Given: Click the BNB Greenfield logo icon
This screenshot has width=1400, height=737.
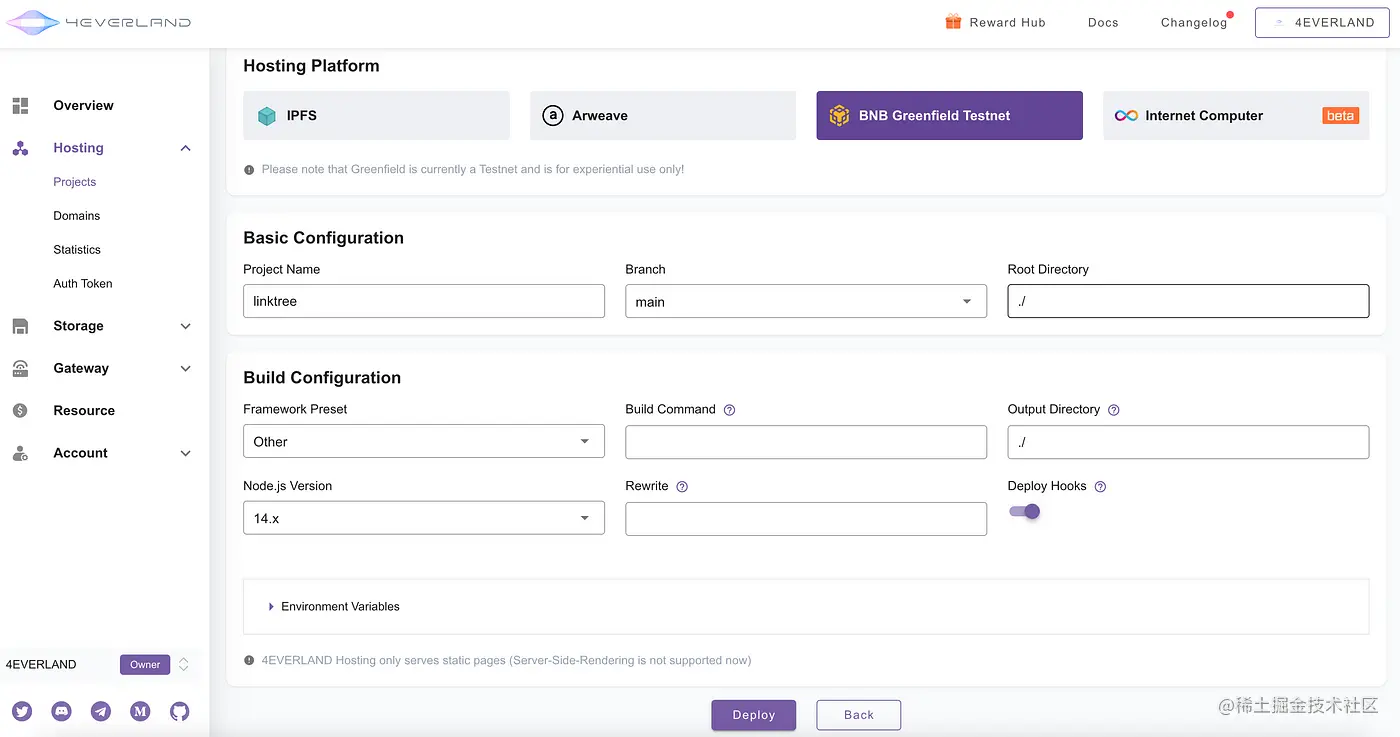Looking at the screenshot, I should click(839, 116).
